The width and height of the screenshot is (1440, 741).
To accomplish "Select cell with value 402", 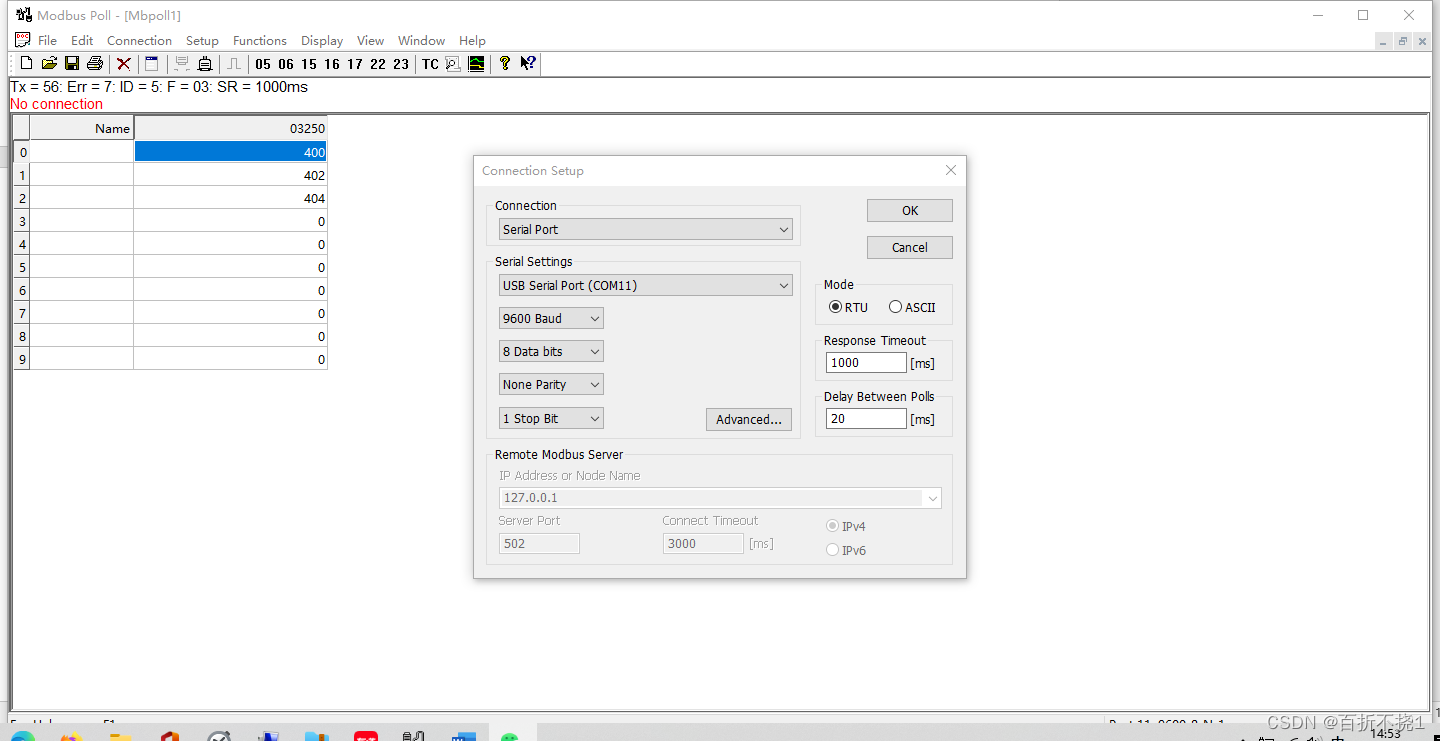I will tap(230, 175).
